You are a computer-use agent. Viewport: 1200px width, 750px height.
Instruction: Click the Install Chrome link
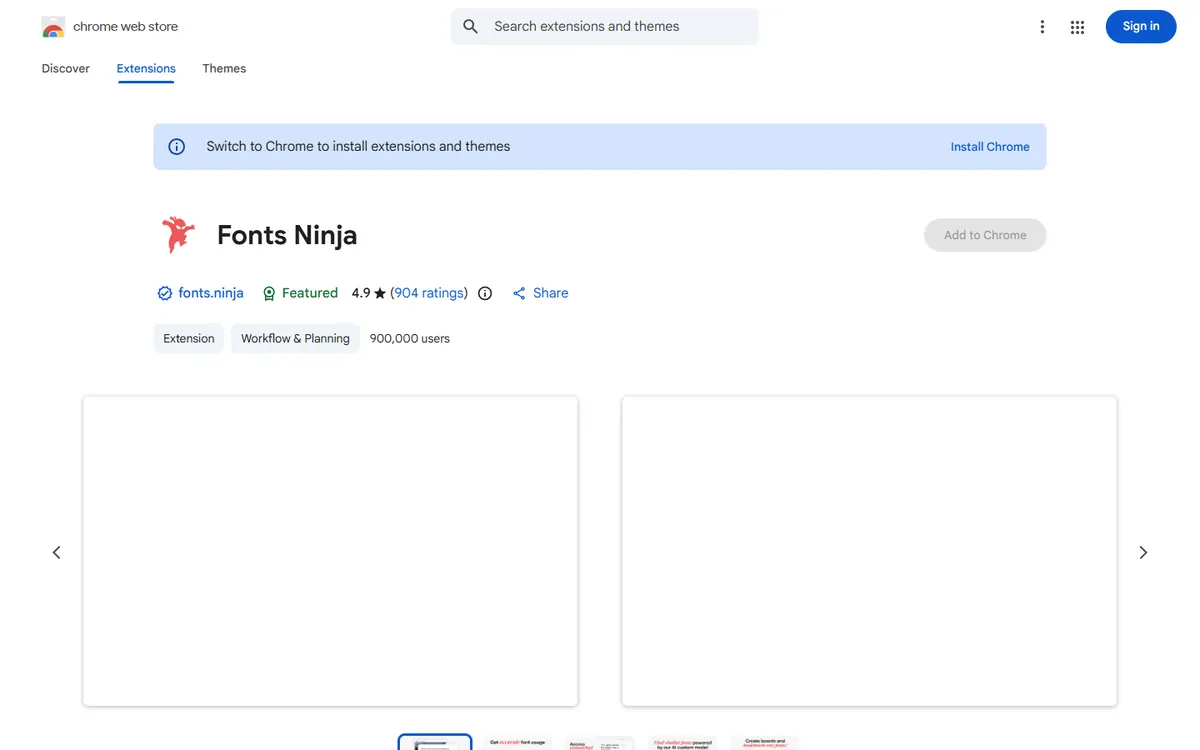pyautogui.click(x=990, y=147)
